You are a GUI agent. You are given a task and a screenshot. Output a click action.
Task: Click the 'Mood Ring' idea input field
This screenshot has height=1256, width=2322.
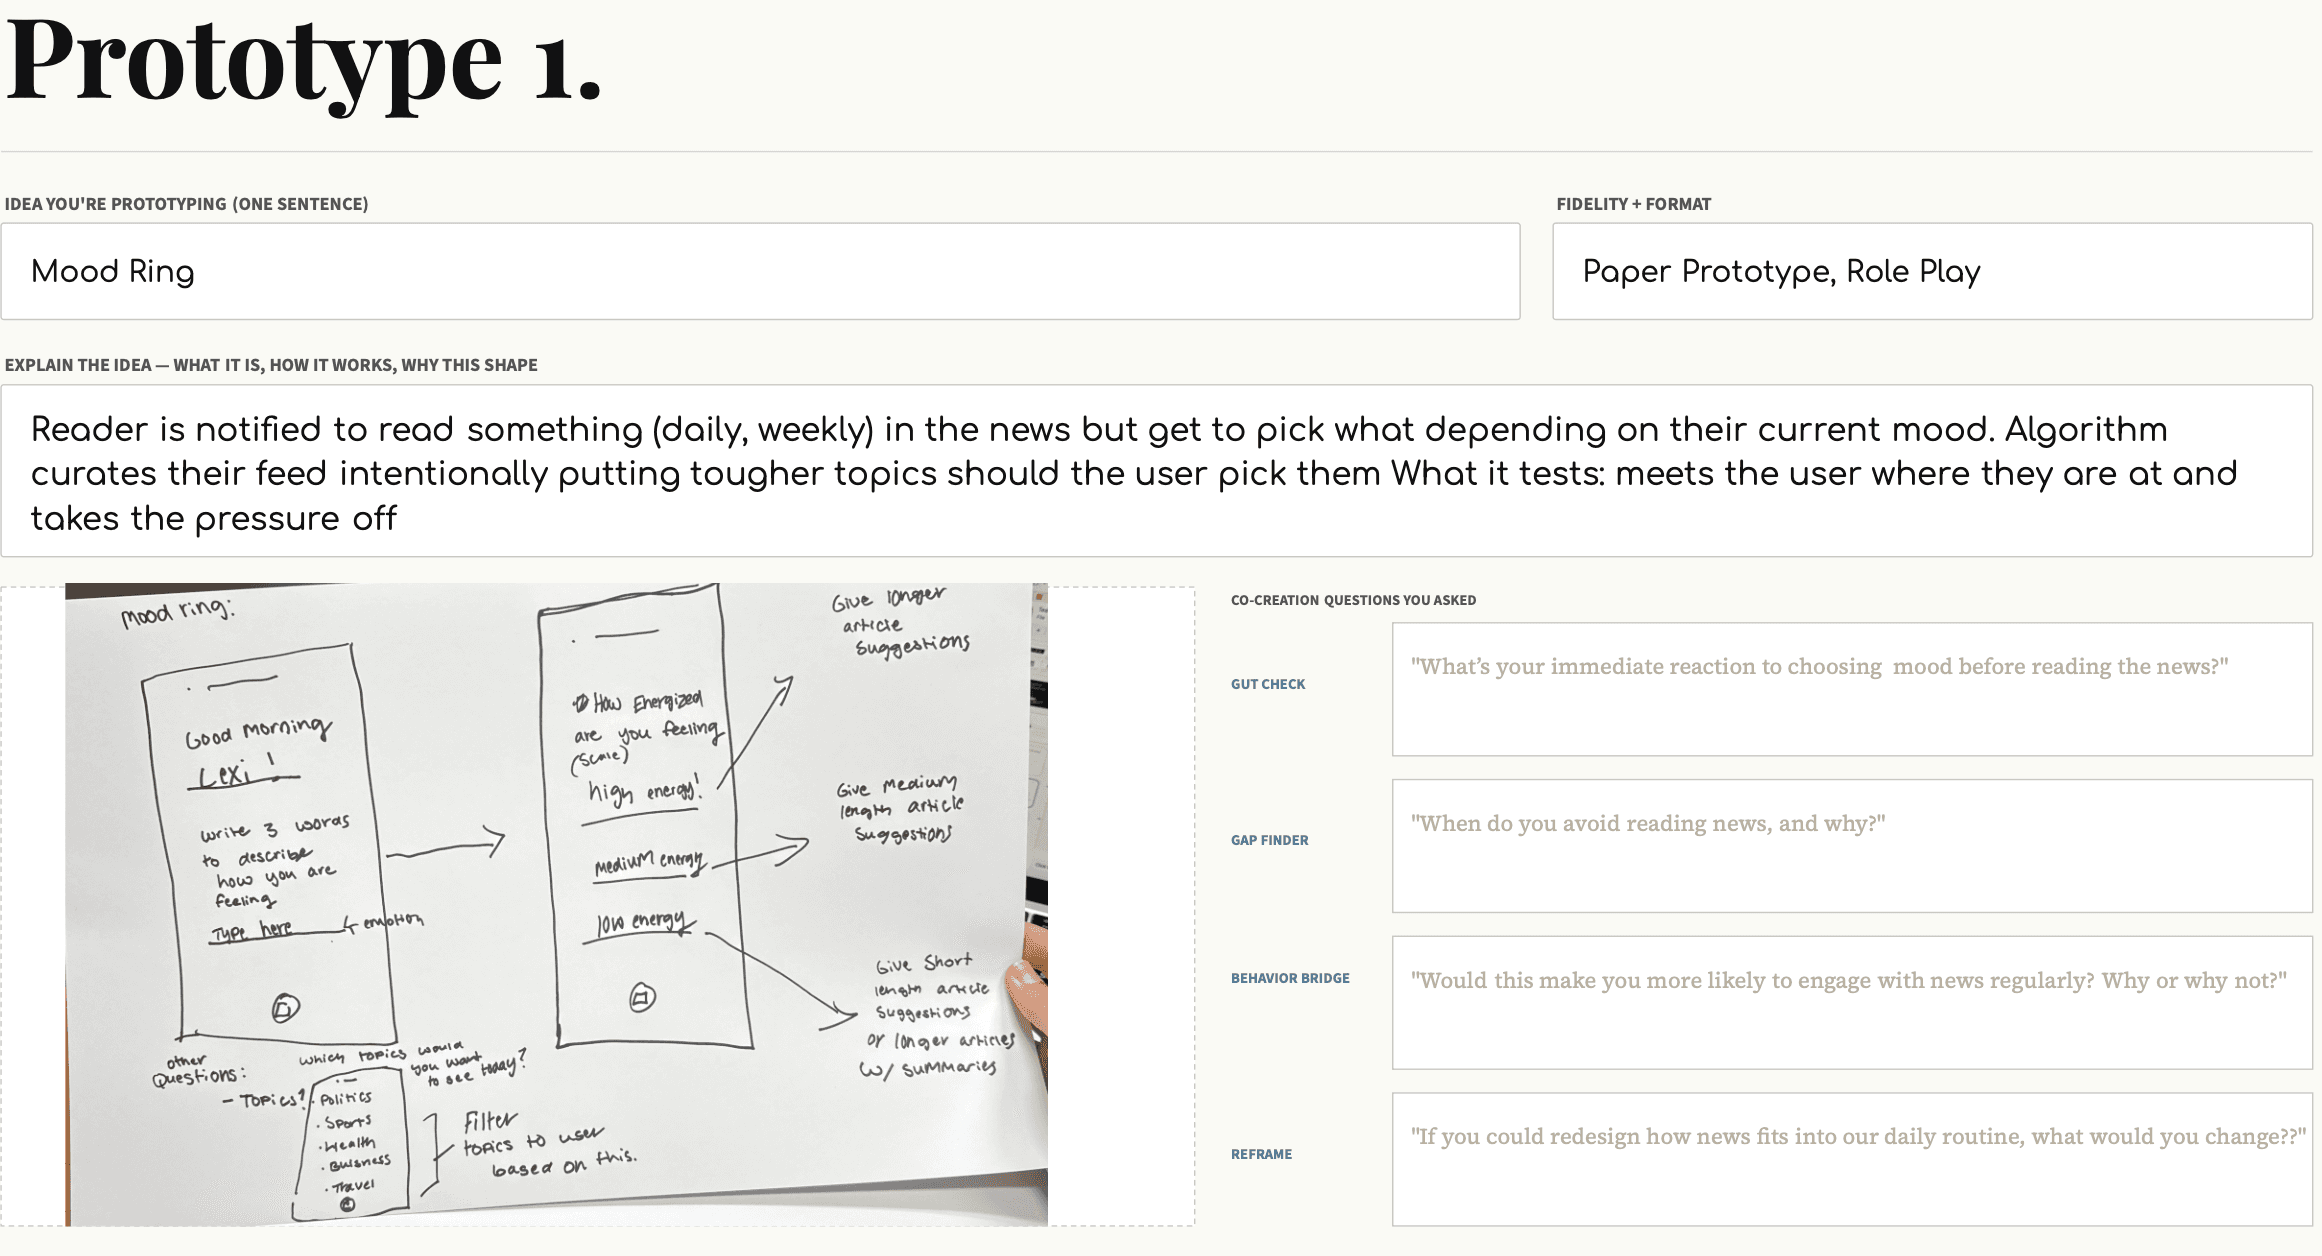760,271
